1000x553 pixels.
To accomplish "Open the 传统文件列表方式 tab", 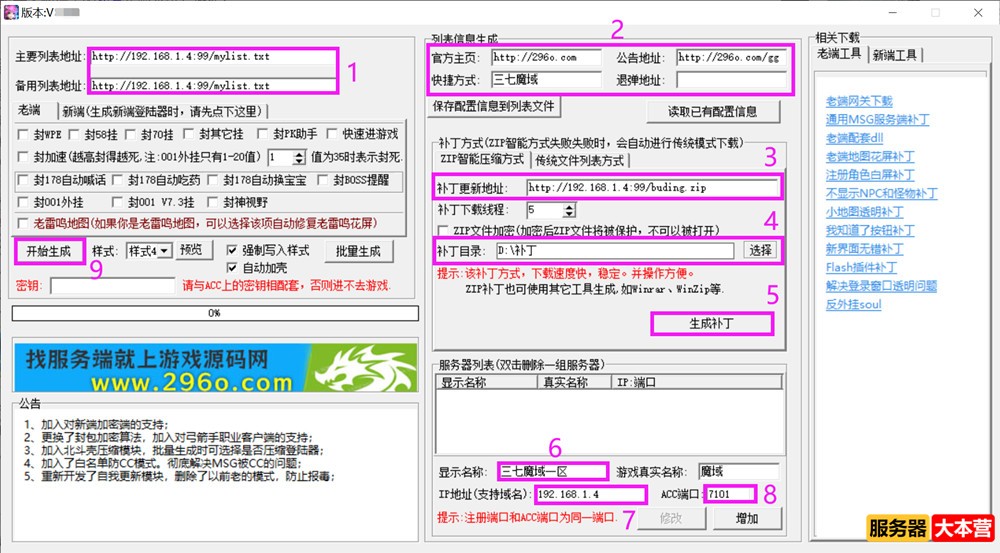I will [x=579, y=160].
